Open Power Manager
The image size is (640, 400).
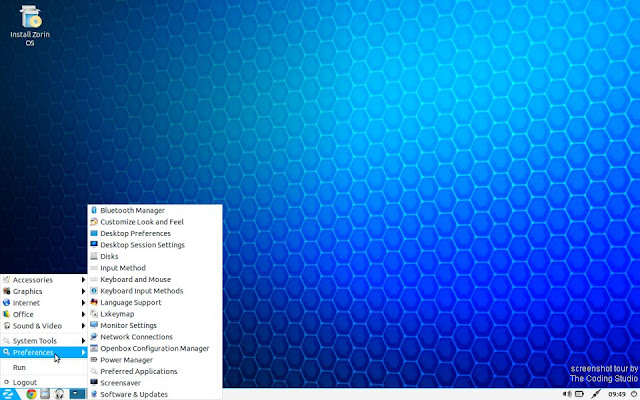tap(155, 360)
